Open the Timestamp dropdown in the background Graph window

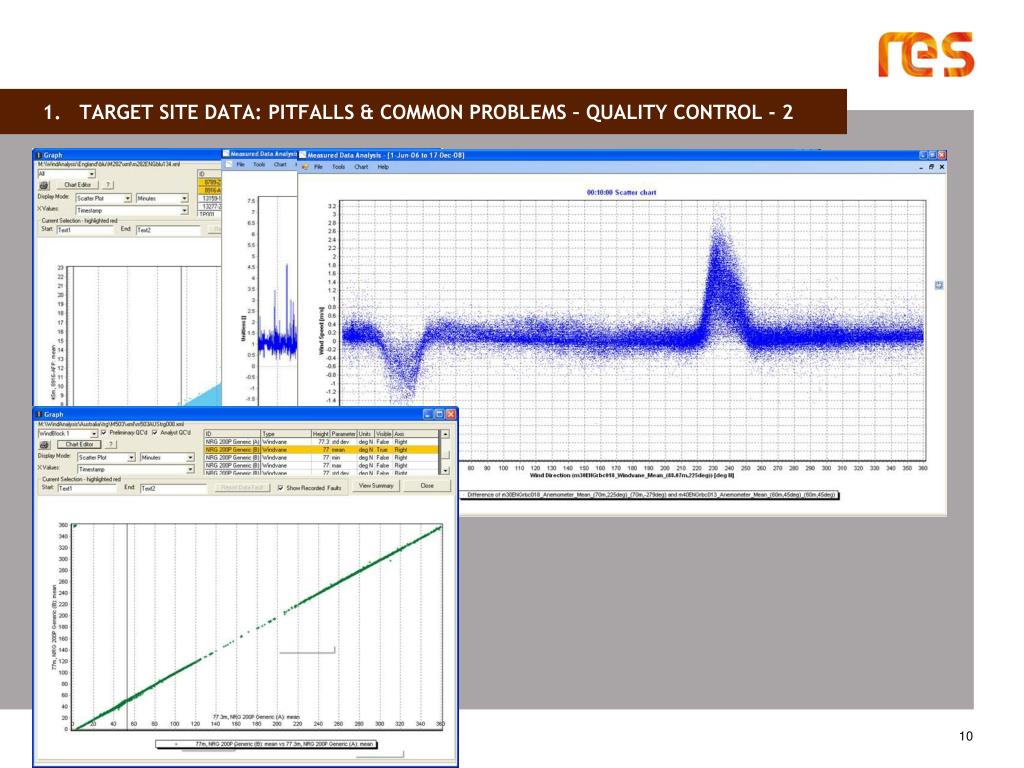184,211
